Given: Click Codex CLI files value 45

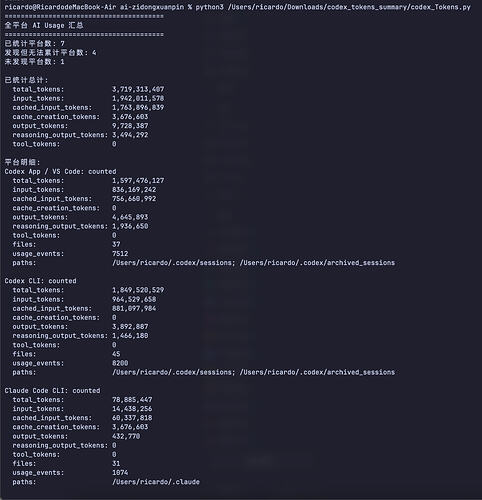Looking at the screenshot, I should (116, 354).
